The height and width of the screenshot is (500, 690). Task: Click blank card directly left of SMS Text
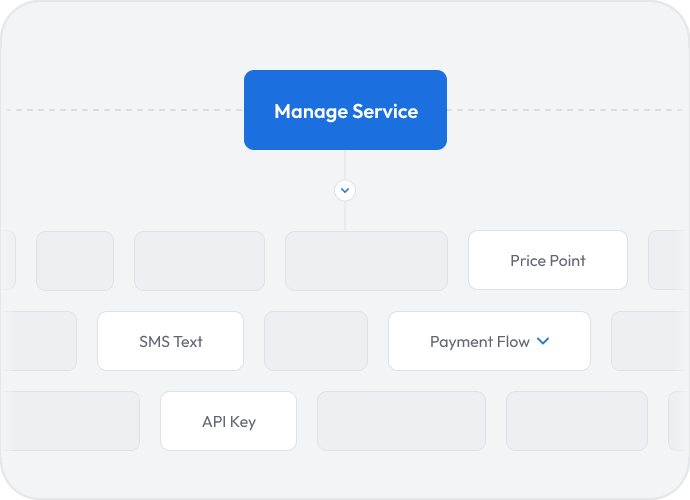(x=39, y=341)
